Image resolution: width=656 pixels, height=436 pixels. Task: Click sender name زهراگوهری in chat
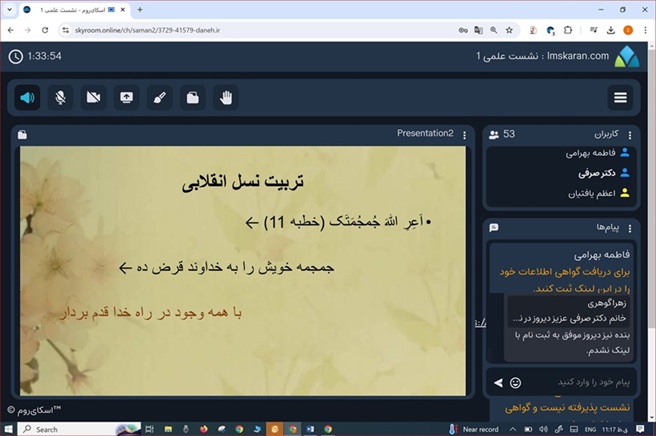point(606,303)
